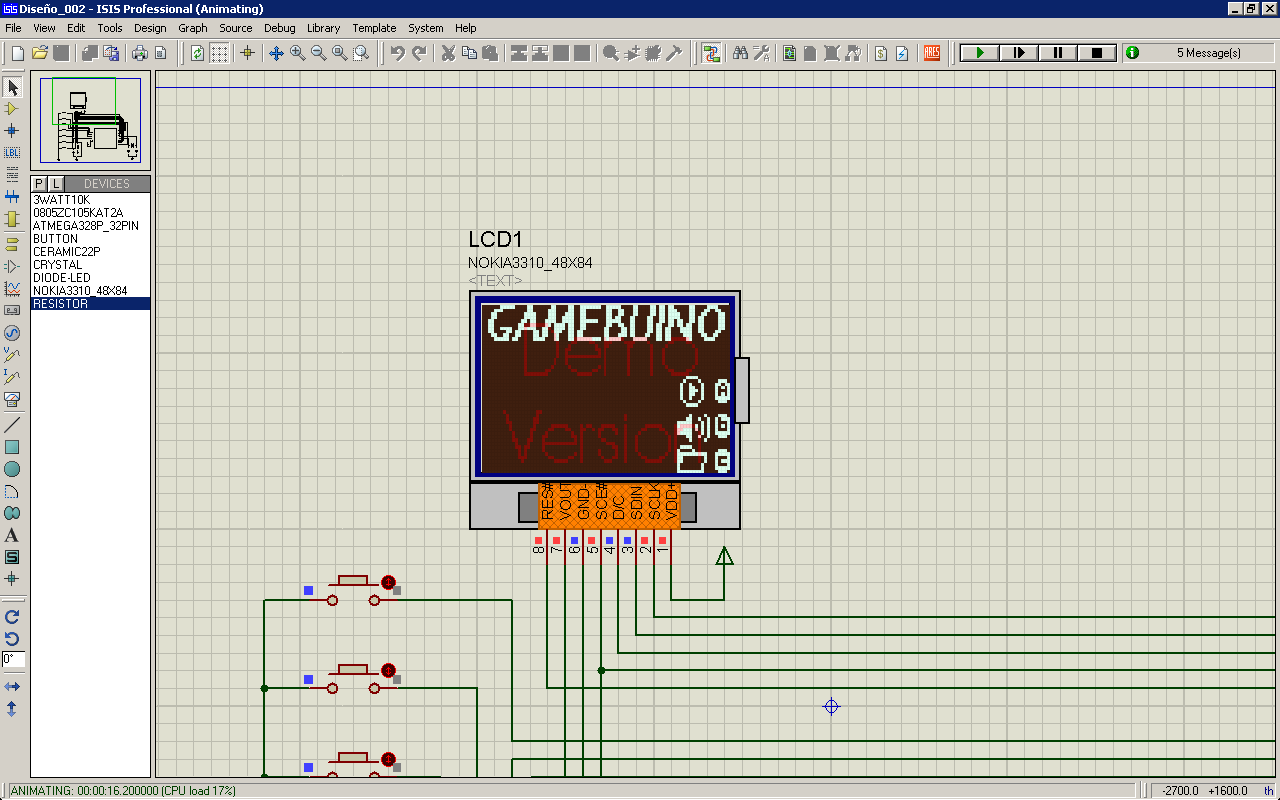
Task: Select the 2D Circle graphics tool
Action: (x=12, y=469)
